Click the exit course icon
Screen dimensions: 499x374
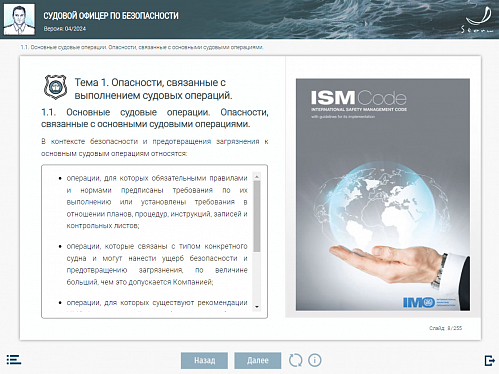[x=489, y=360]
